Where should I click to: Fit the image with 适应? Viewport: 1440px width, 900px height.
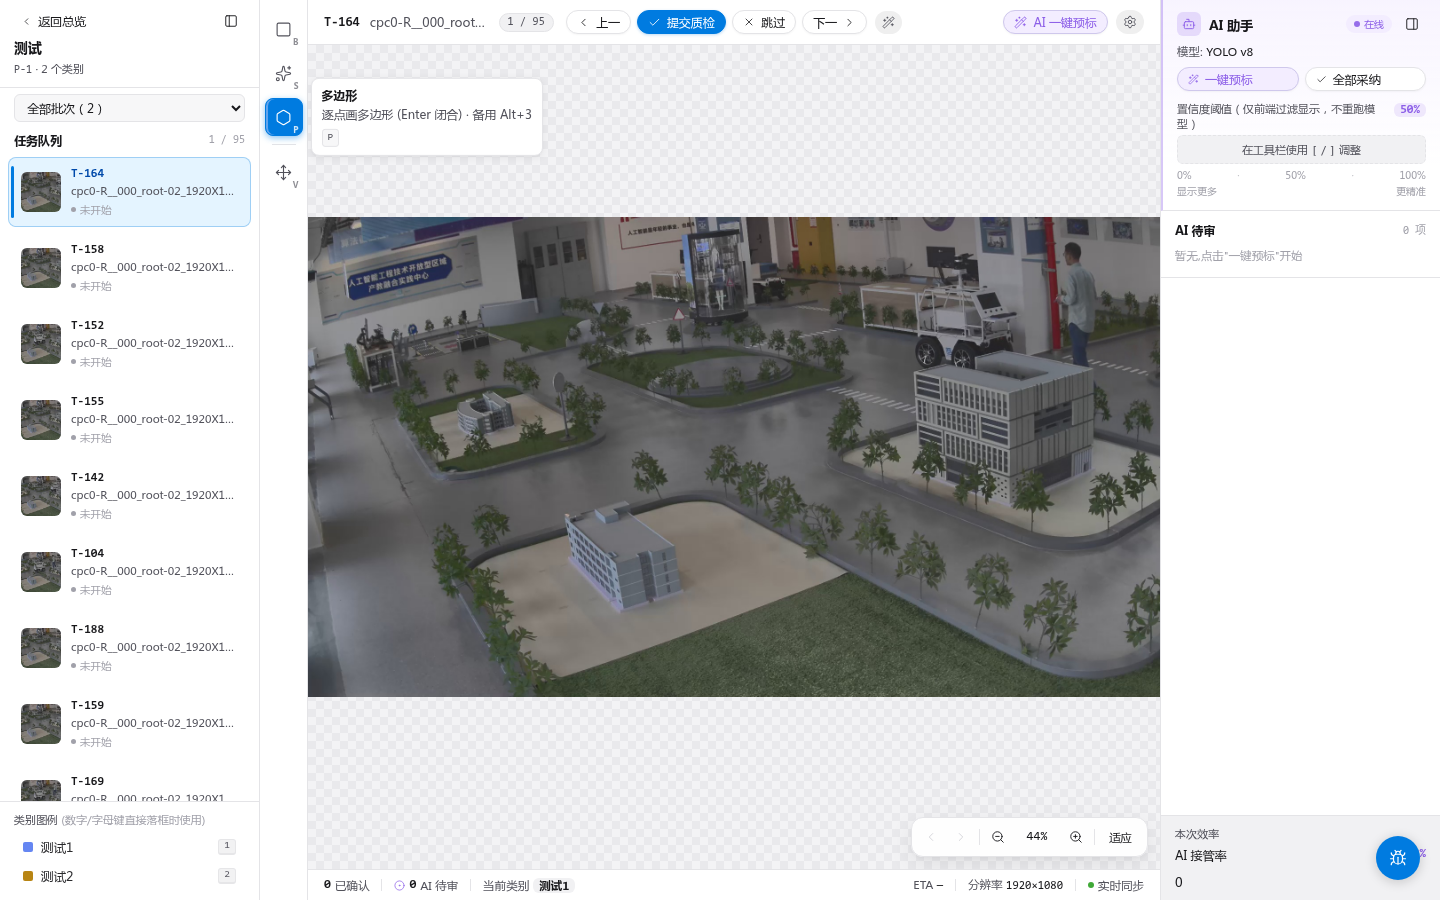1120,838
